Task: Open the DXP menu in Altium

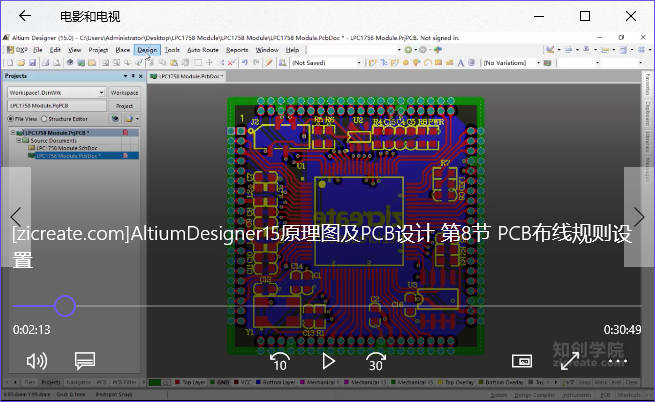Action: tap(18, 50)
